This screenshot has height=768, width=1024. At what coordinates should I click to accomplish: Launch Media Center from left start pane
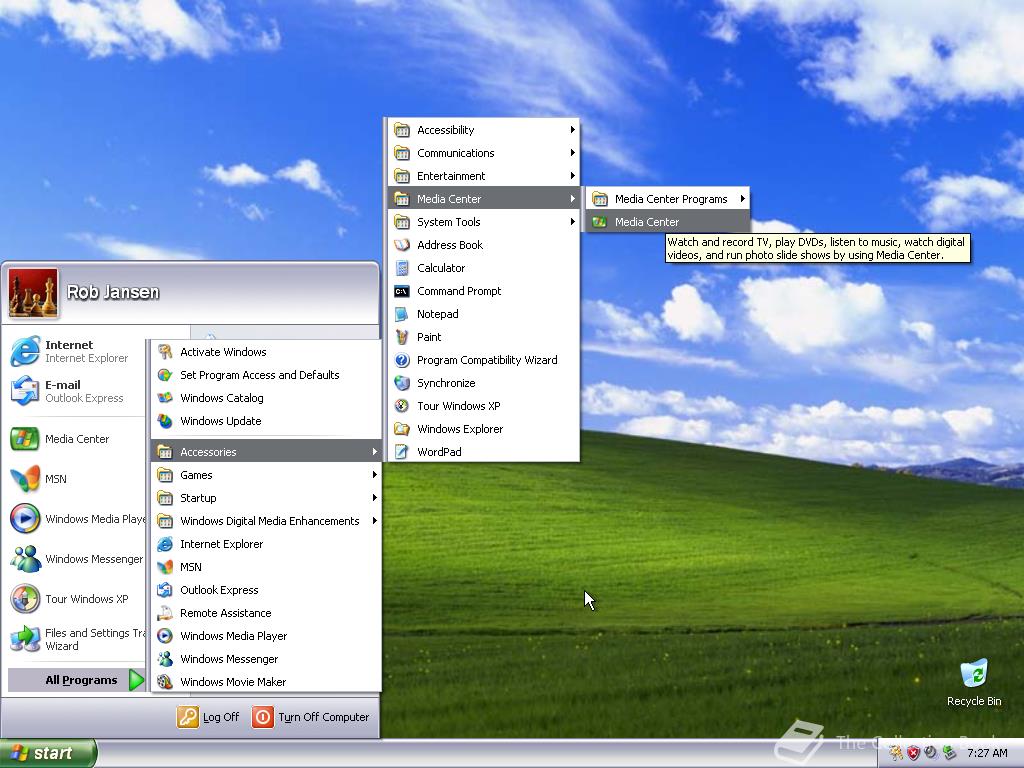[x=75, y=439]
